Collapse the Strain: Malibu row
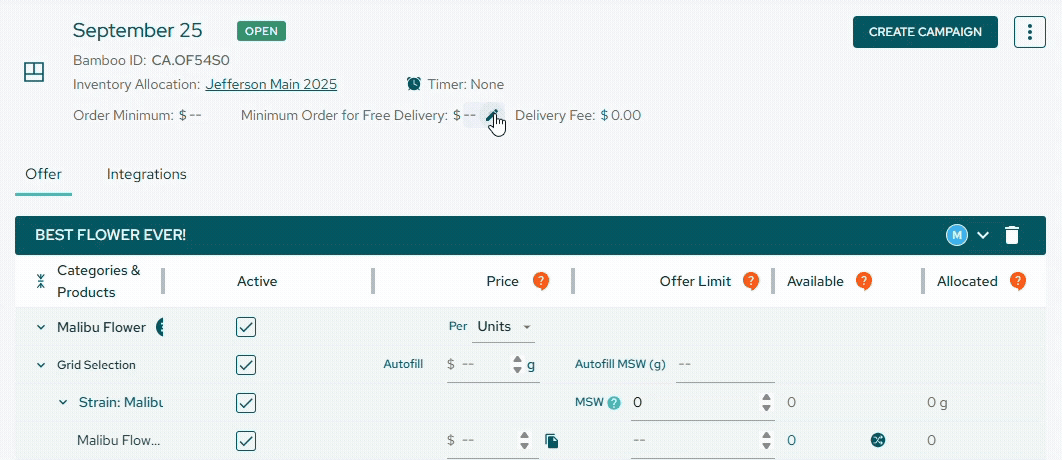Viewport: 1062px width, 460px height. click(63, 402)
